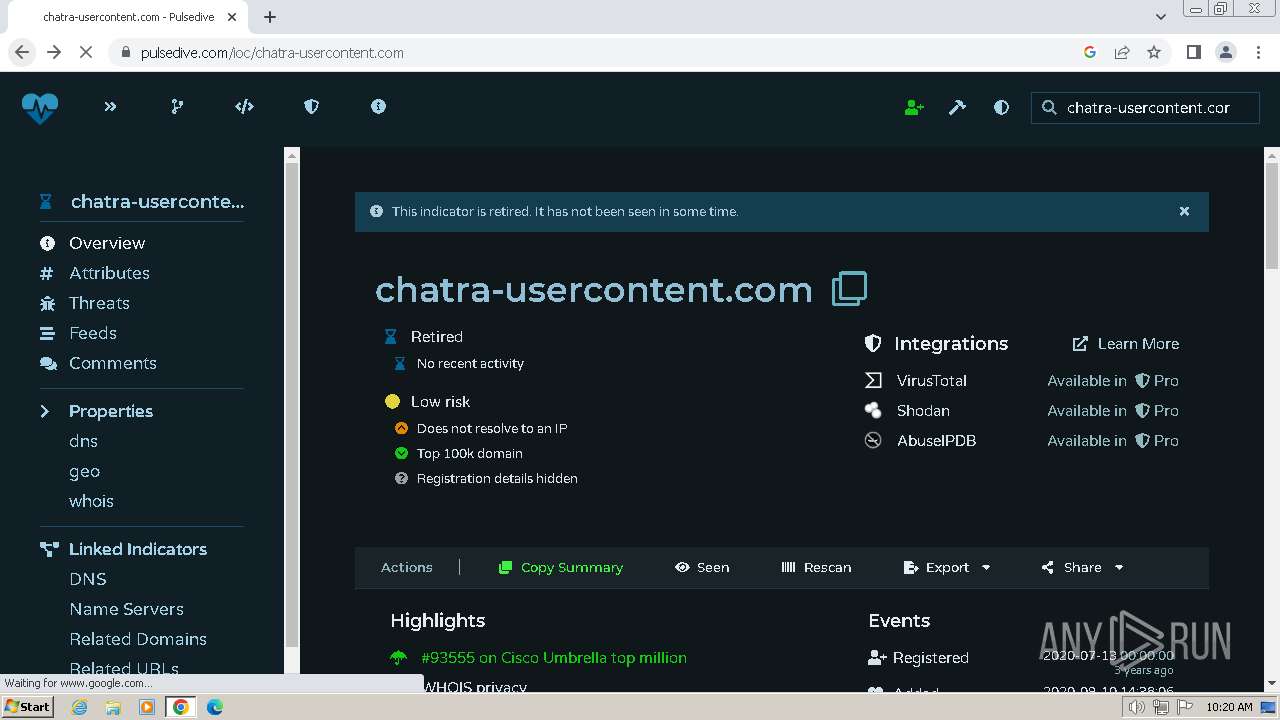Open the Share dropdown
Screen dimensions: 1280x720
click(1082, 567)
